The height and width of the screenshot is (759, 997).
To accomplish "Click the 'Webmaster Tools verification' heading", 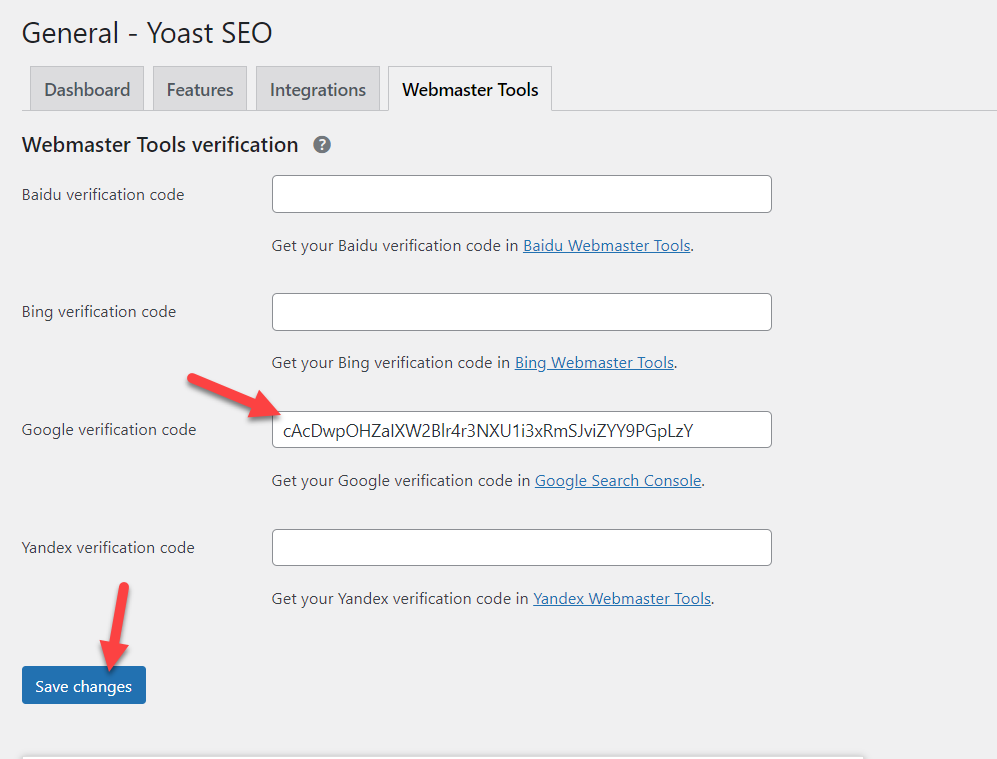I will [160, 145].
